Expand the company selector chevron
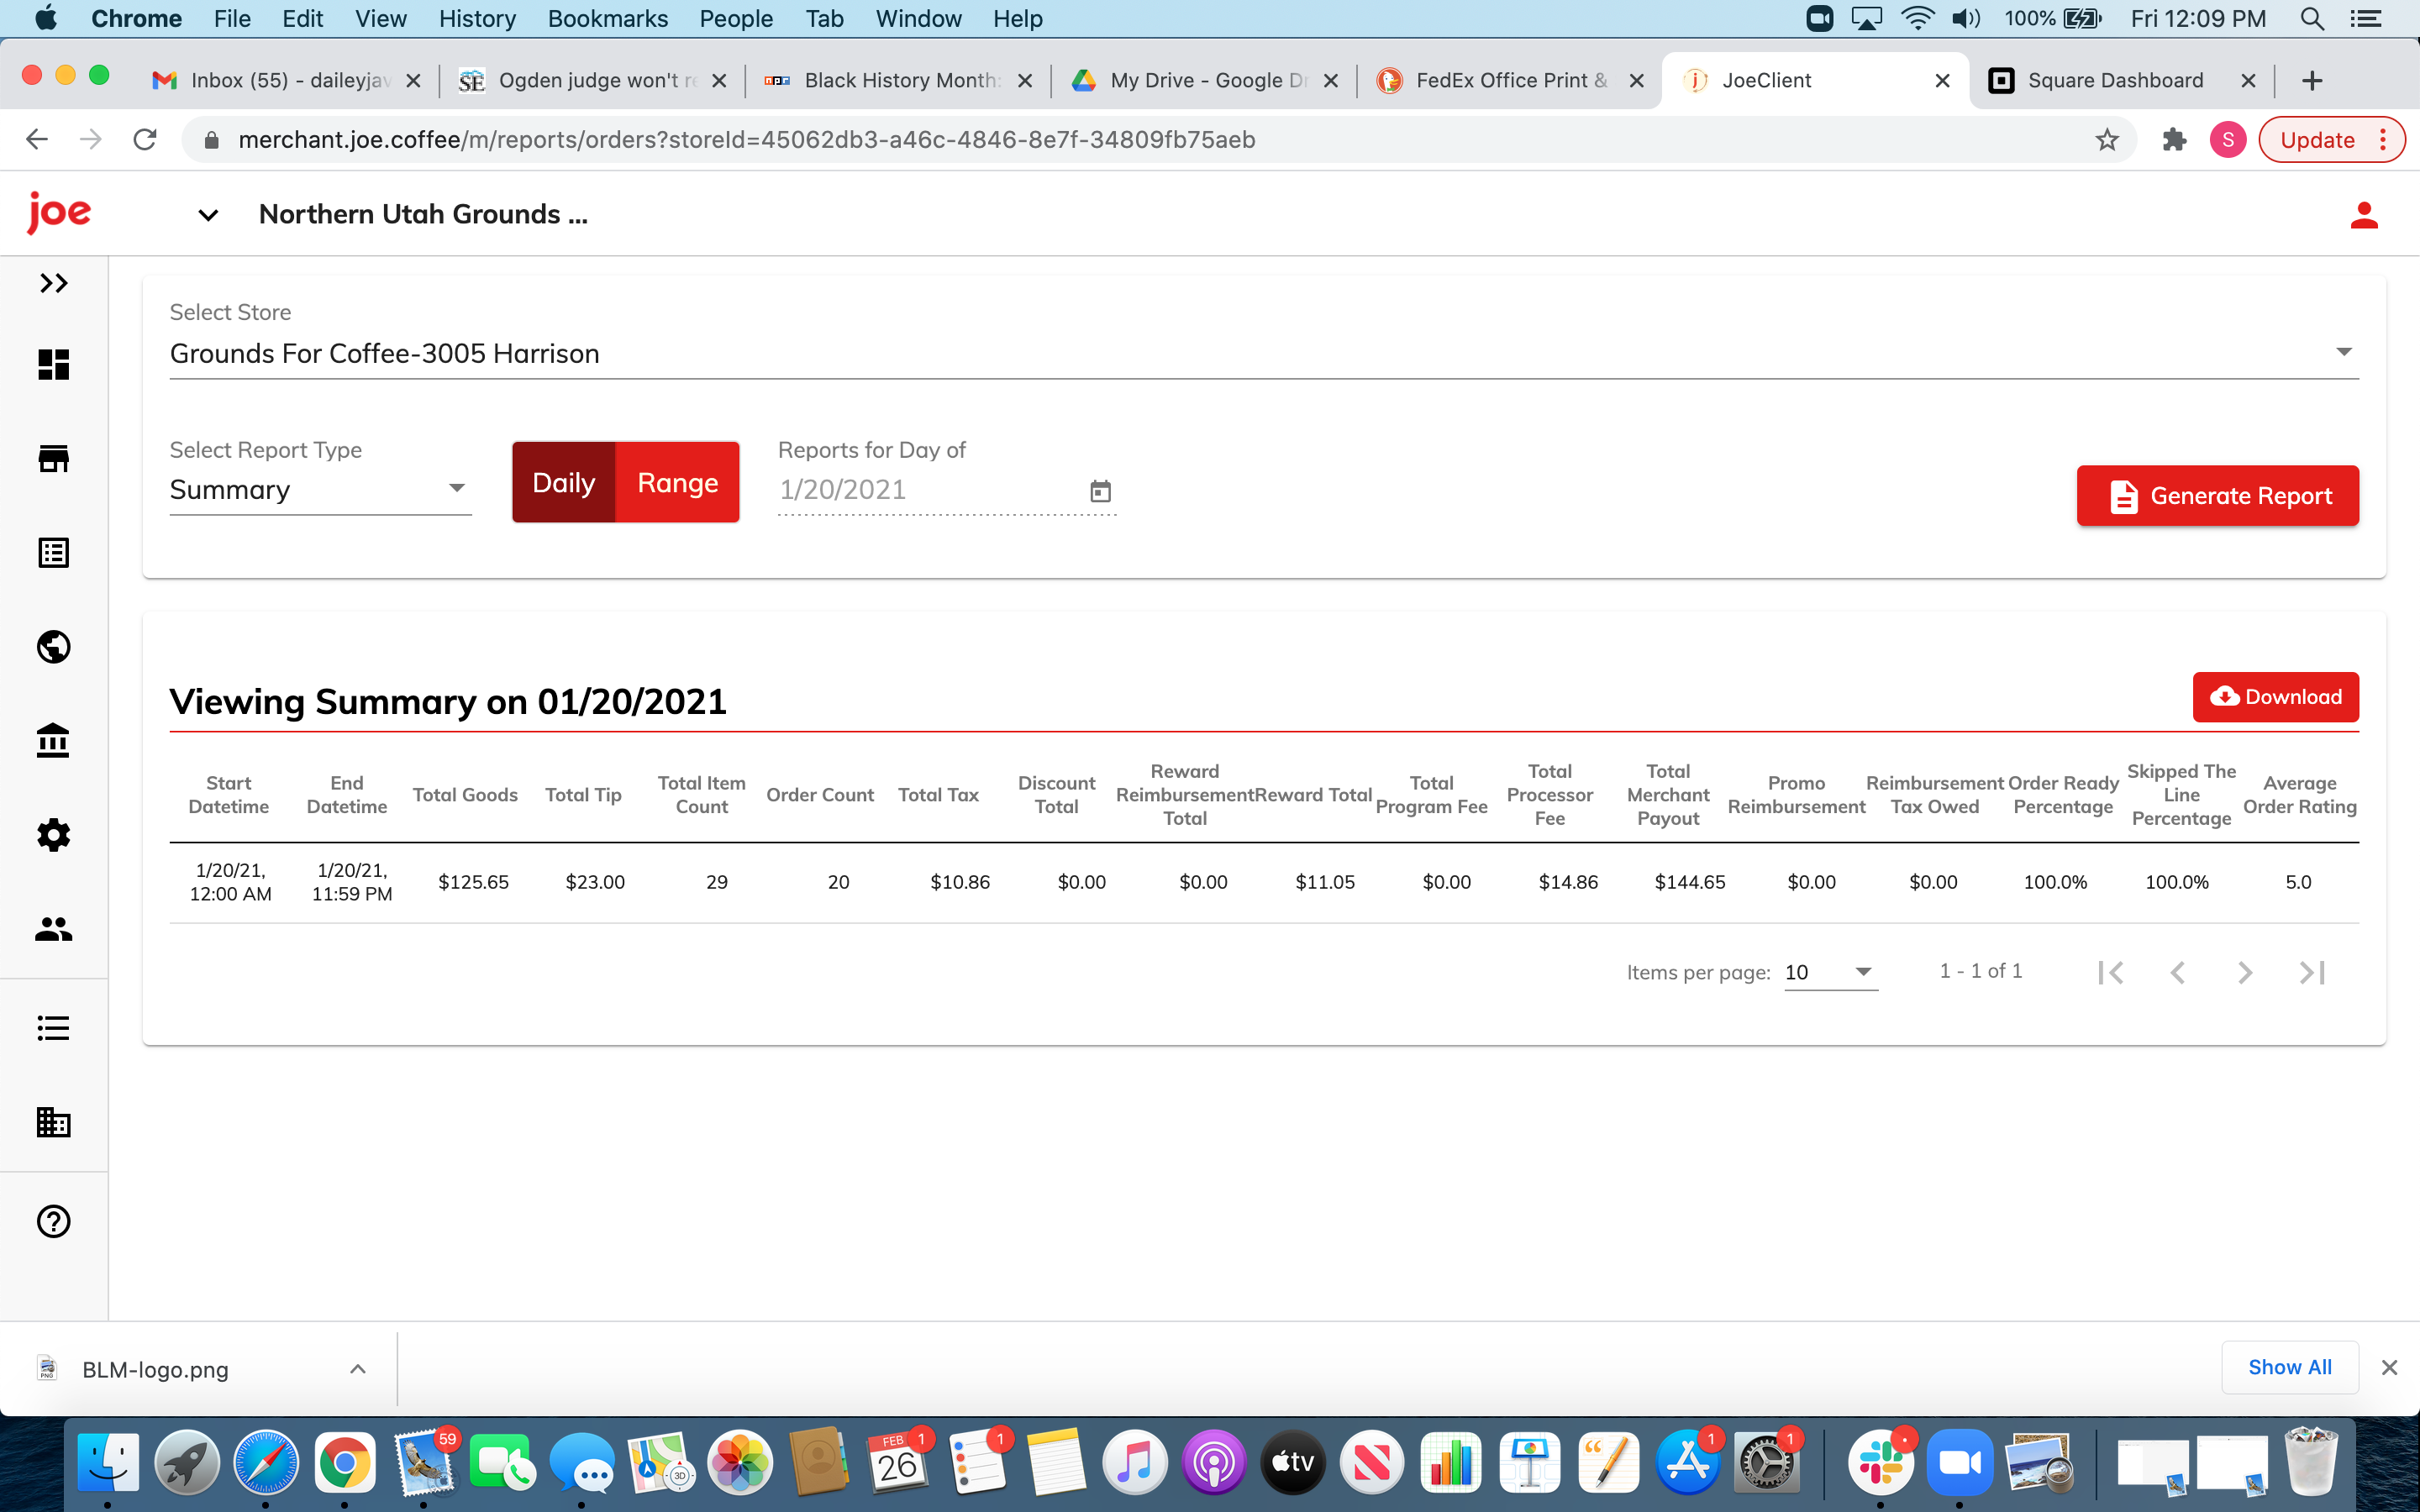The height and width of the screenshot is (1512, 2420). click(x=208, y=215)
